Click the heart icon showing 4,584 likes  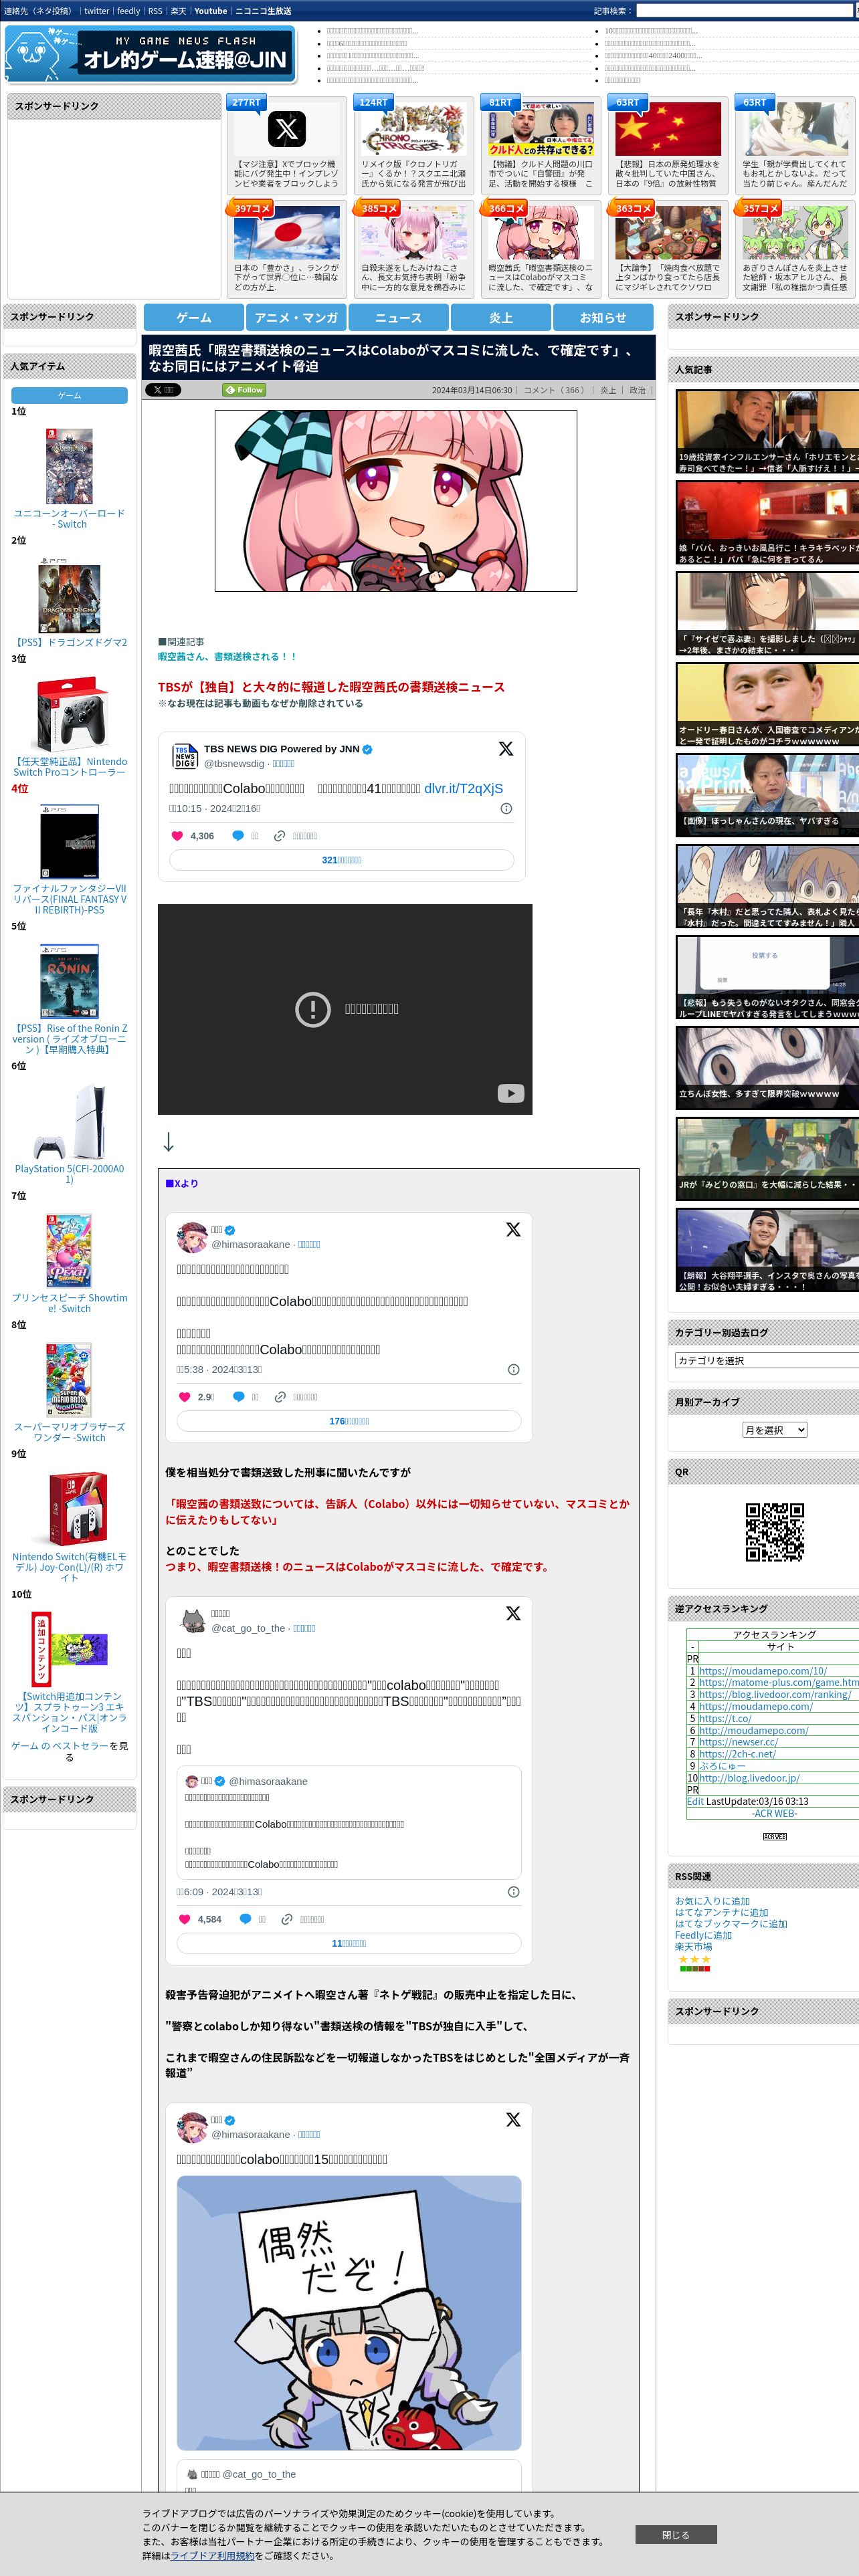pyautogui.click(x=184, y=1919)
